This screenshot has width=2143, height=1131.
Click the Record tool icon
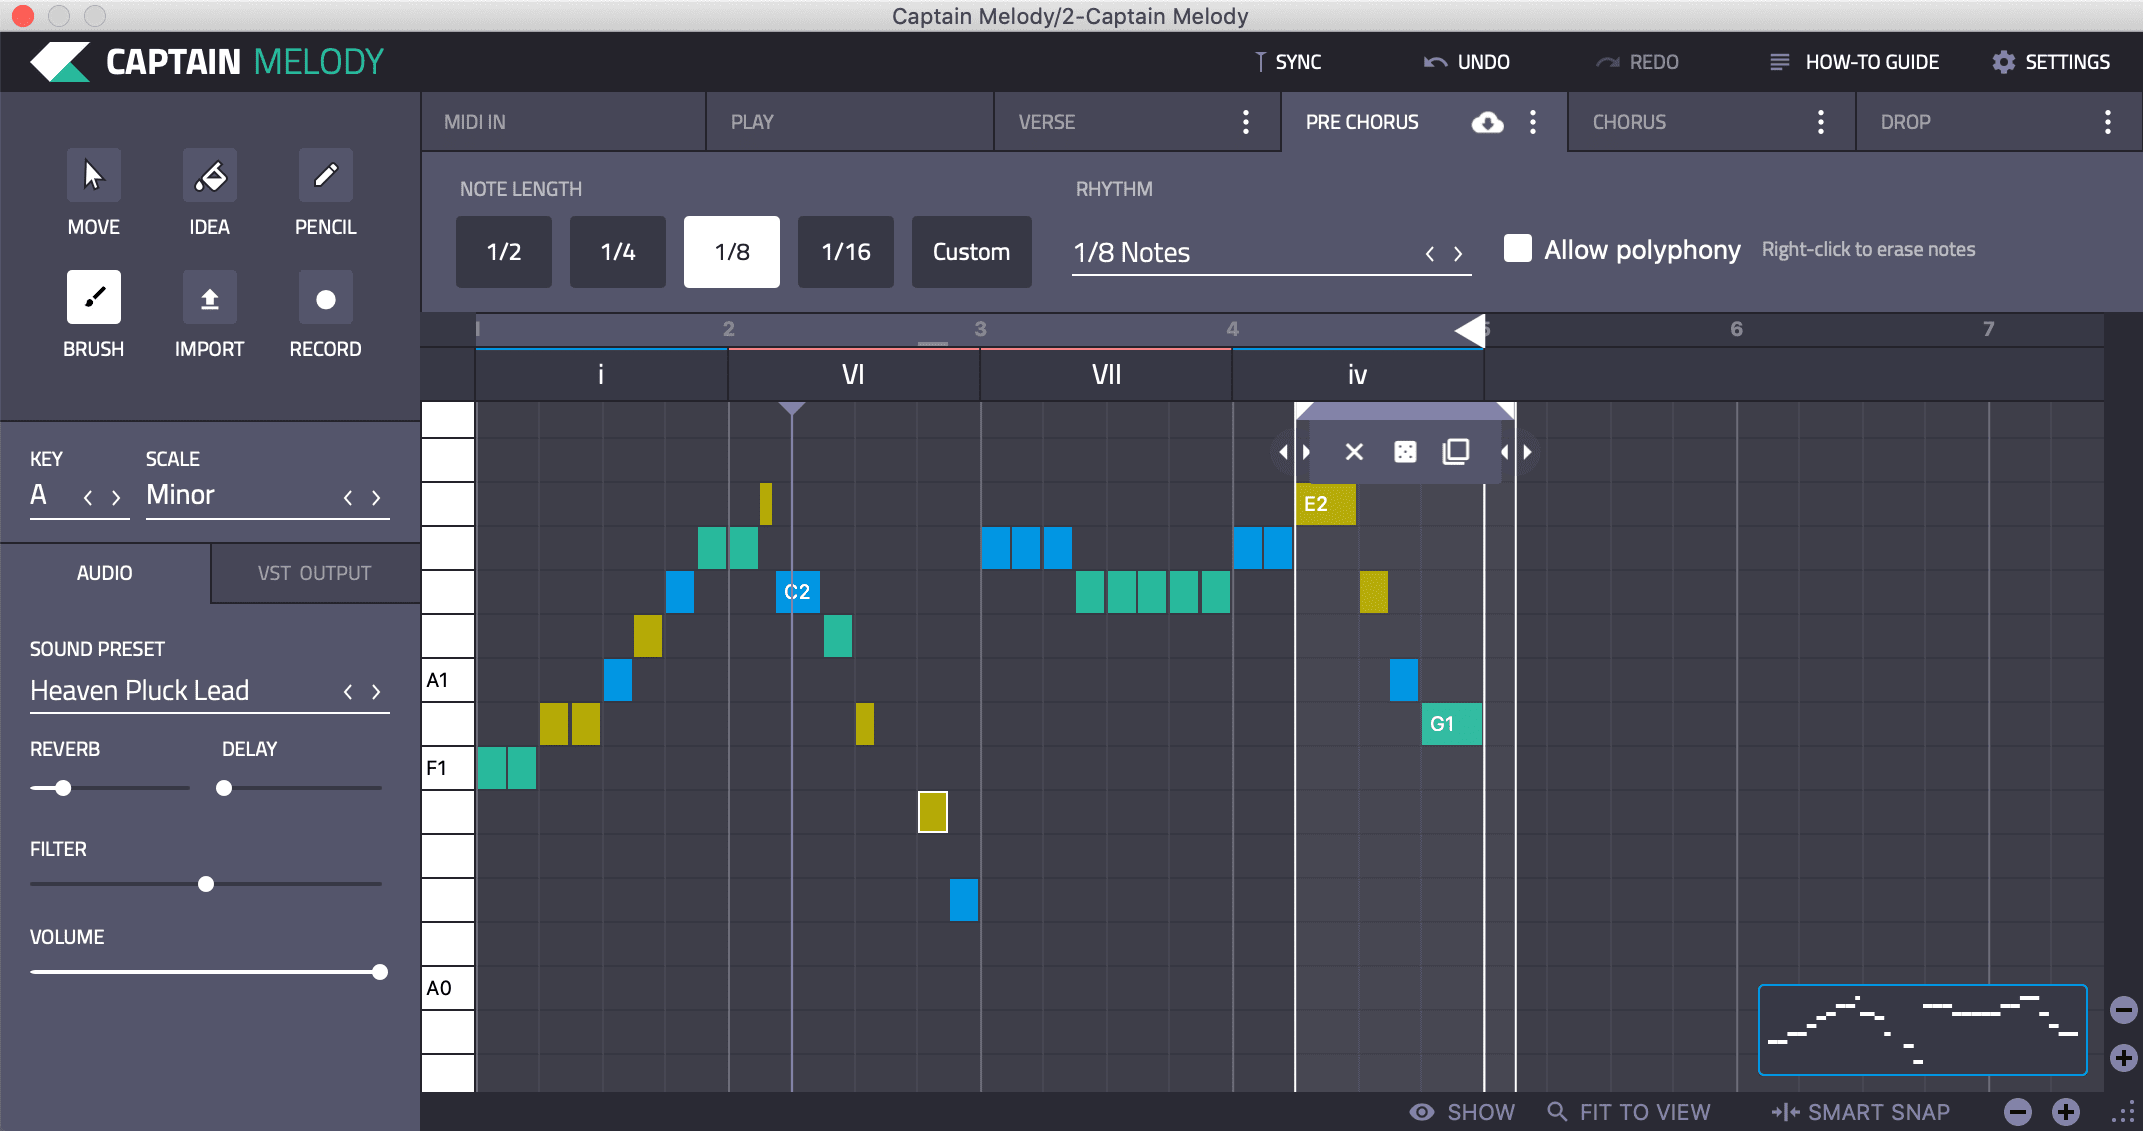(x=326, y=297)
